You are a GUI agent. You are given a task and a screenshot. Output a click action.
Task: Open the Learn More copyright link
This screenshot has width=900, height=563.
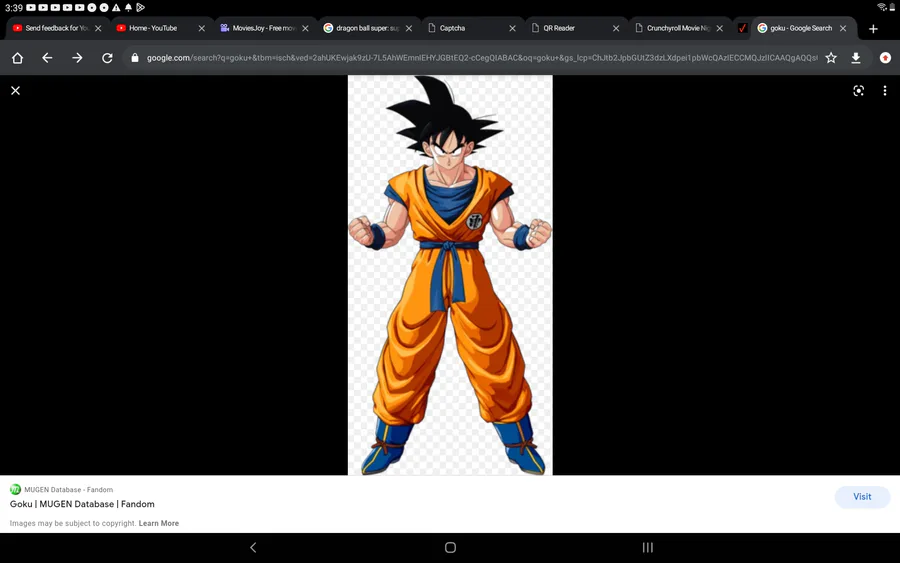click(x=158, y=523)
